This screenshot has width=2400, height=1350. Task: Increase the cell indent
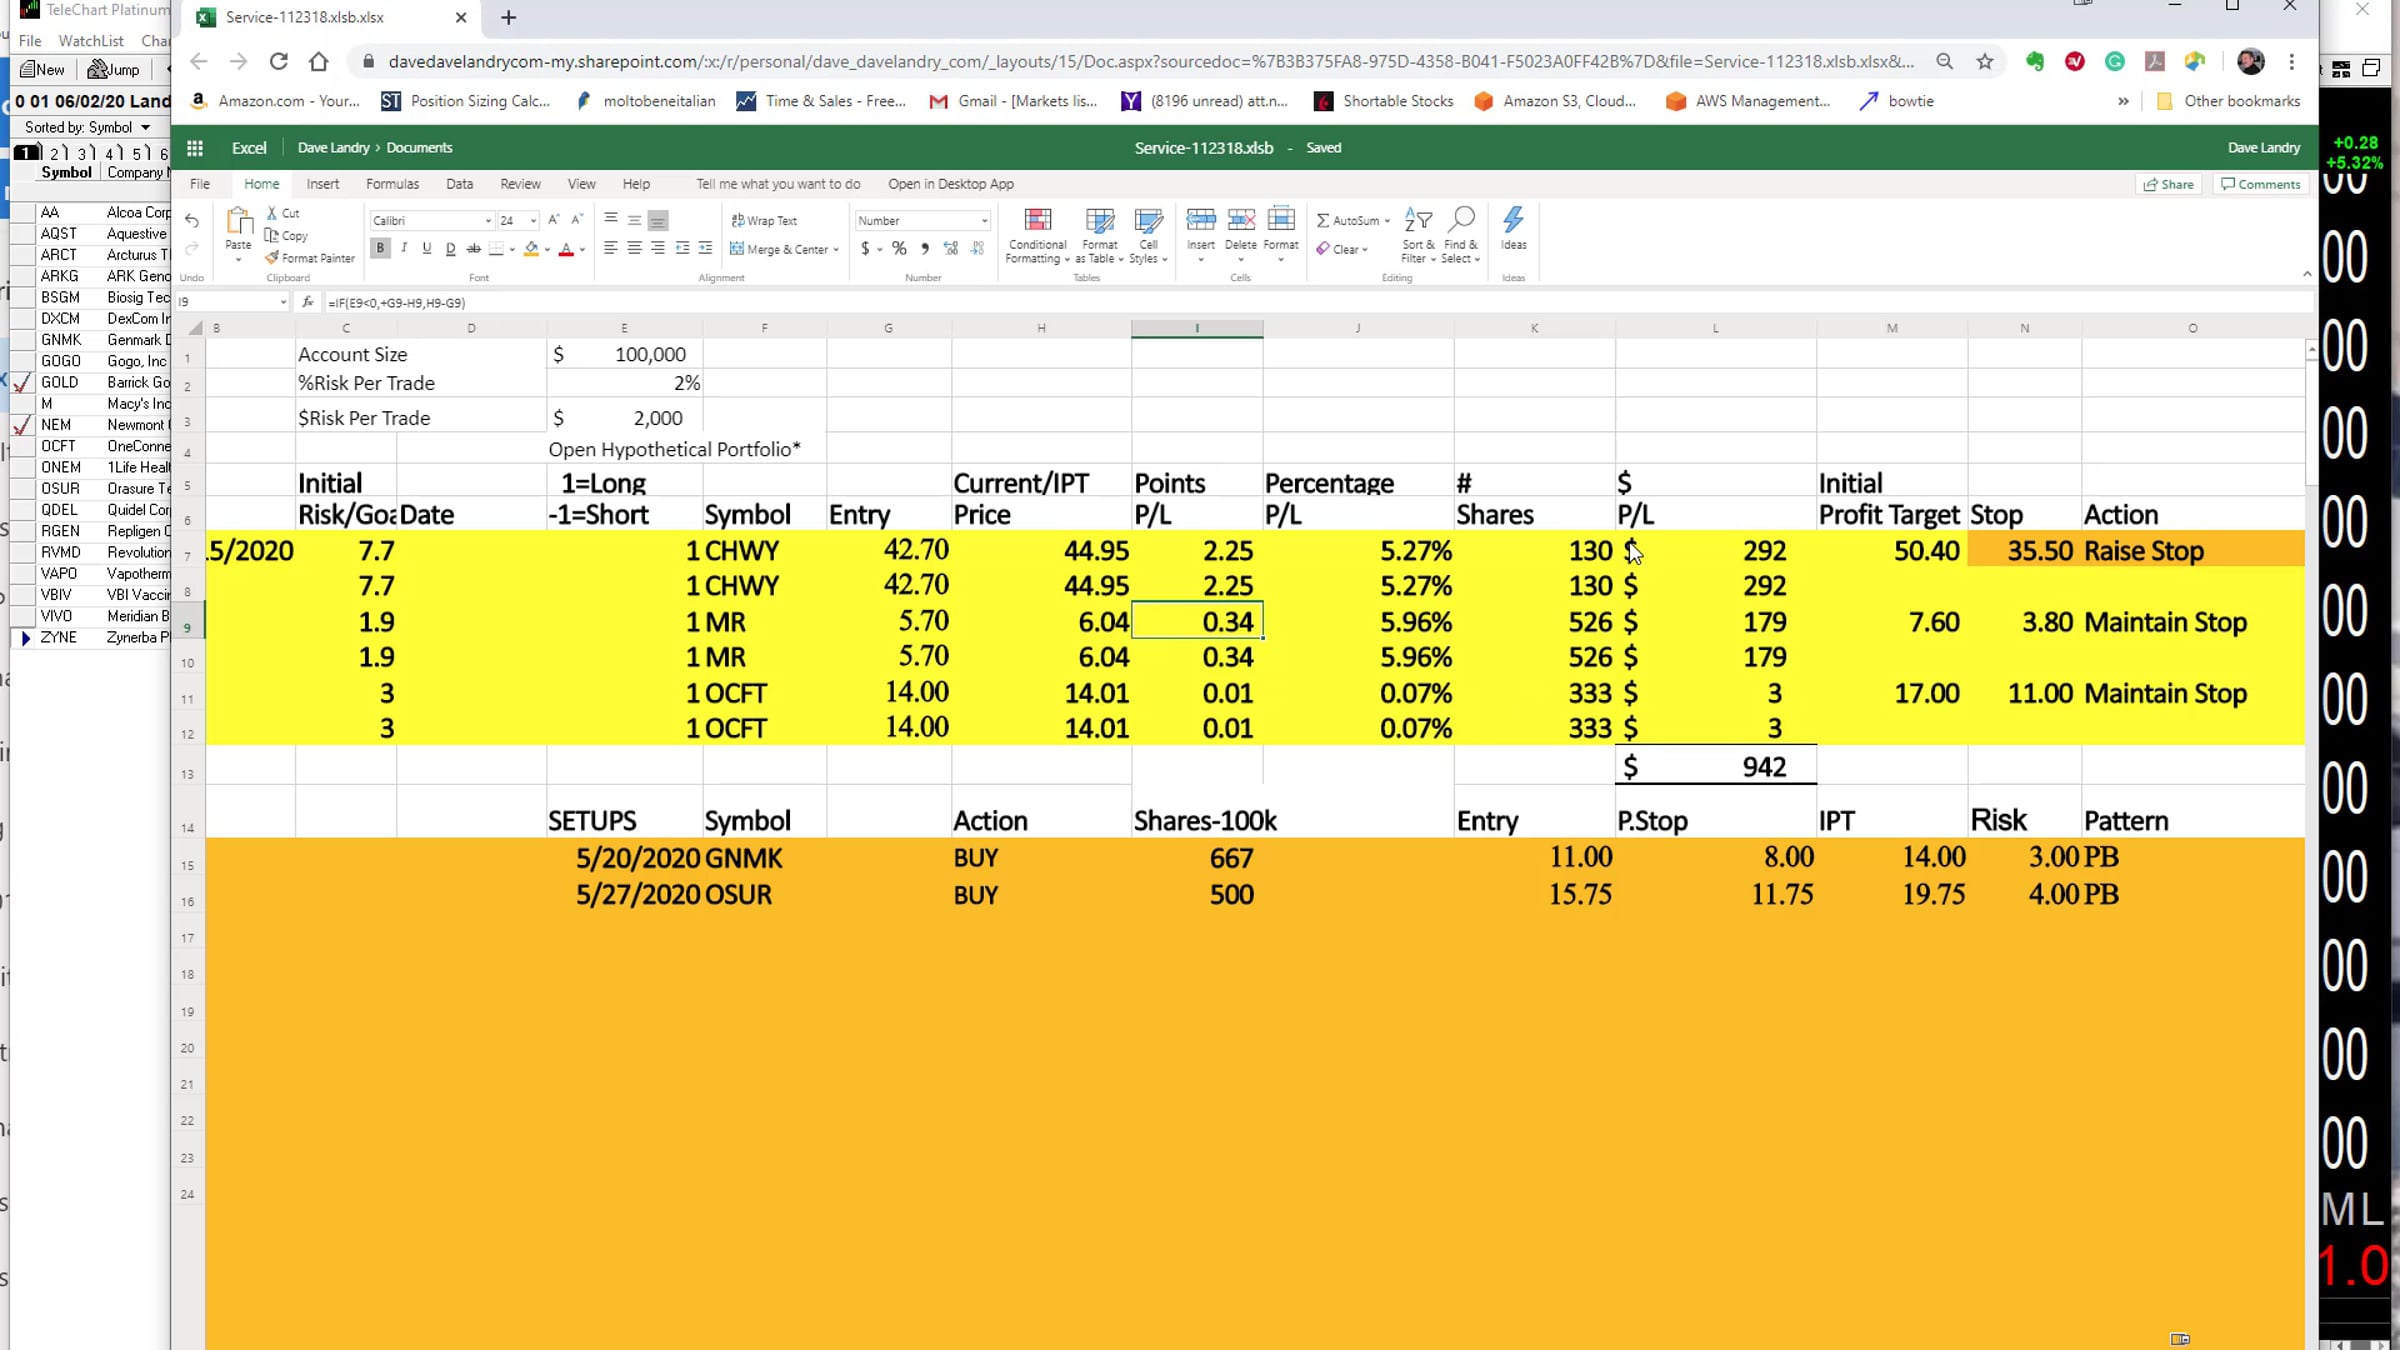[705, 248]
